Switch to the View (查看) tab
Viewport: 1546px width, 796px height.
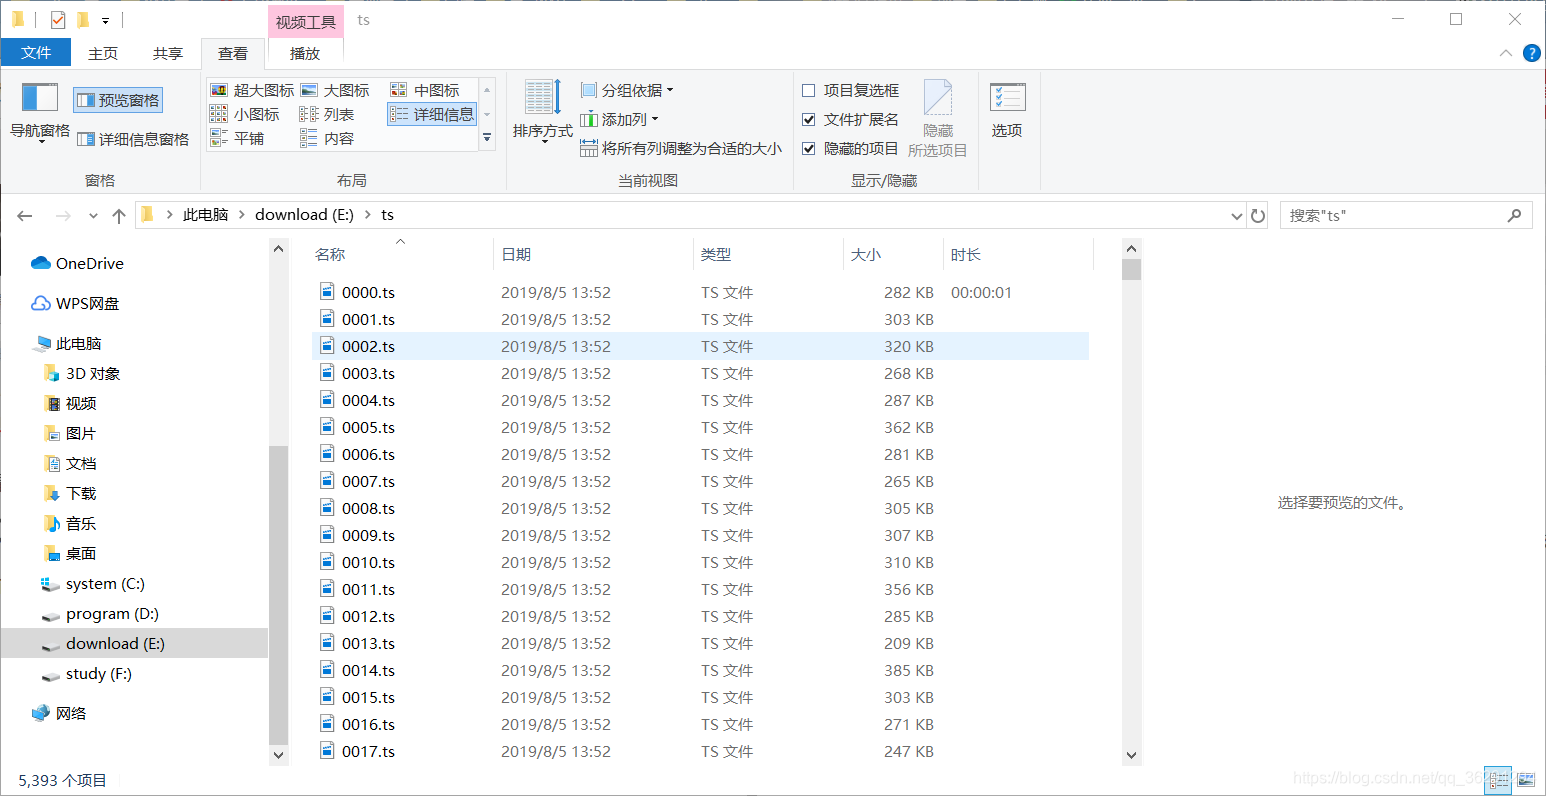point(233,53)
